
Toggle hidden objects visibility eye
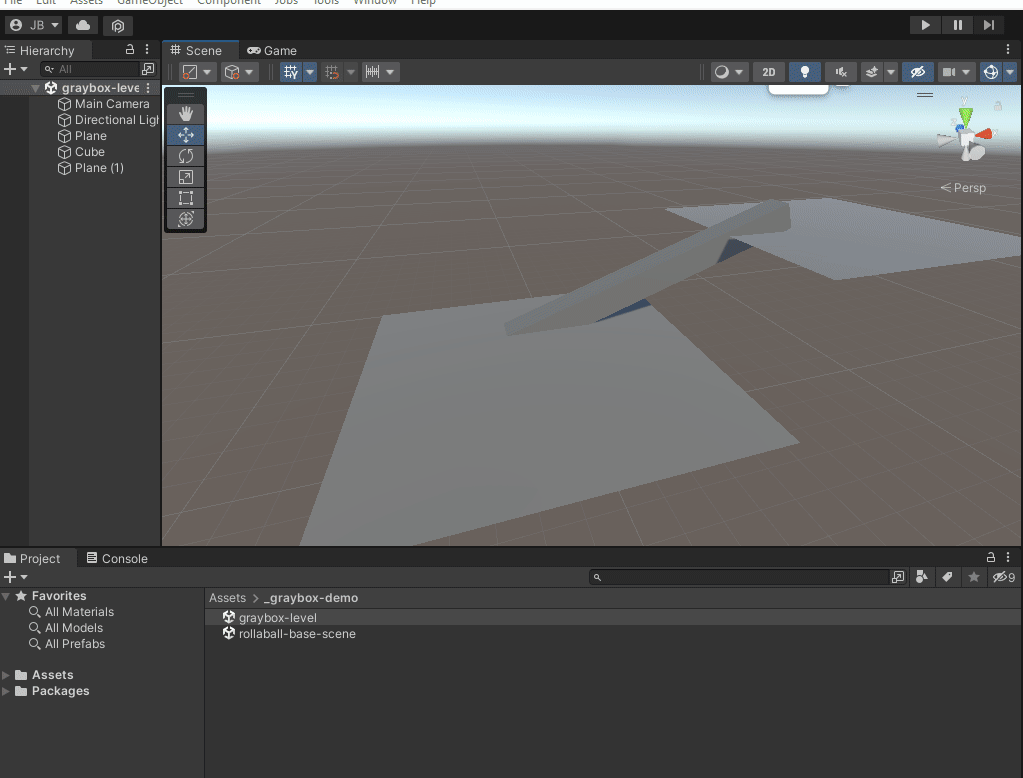pyautogui.click(x=917, y=72)
